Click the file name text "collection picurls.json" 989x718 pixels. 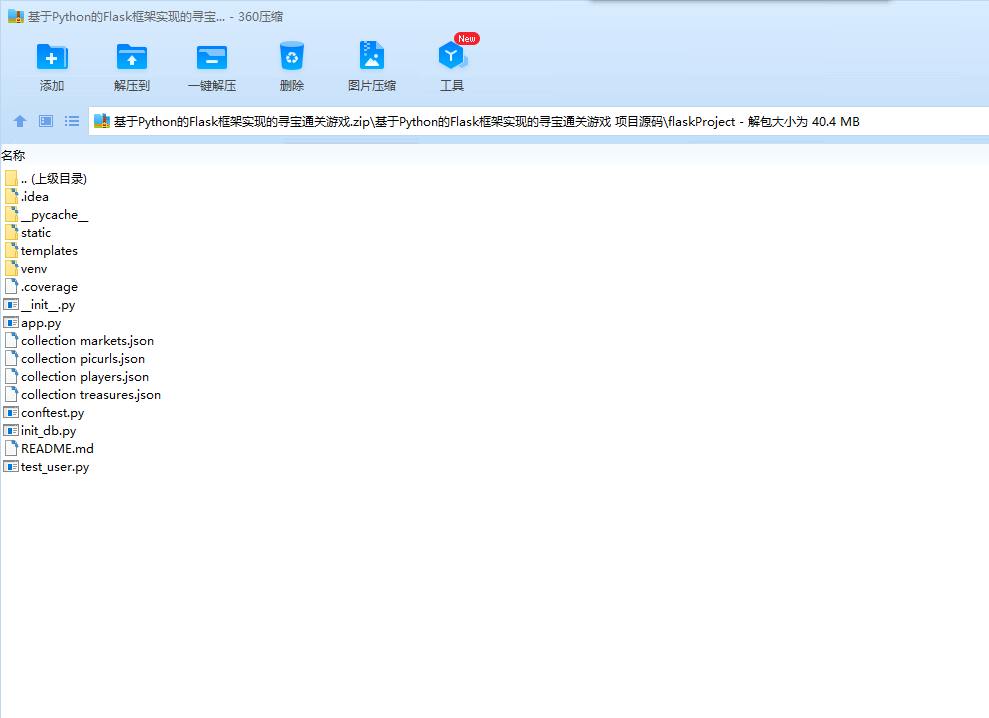(x=83, y=359)
